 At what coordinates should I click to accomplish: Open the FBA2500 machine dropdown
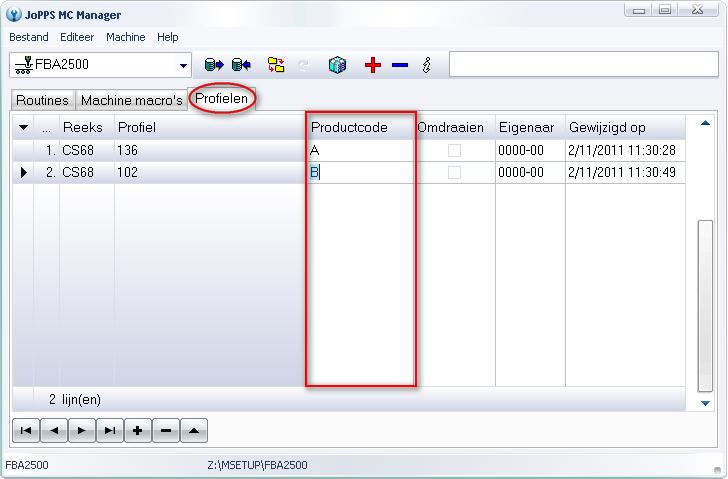click(183, 65)
